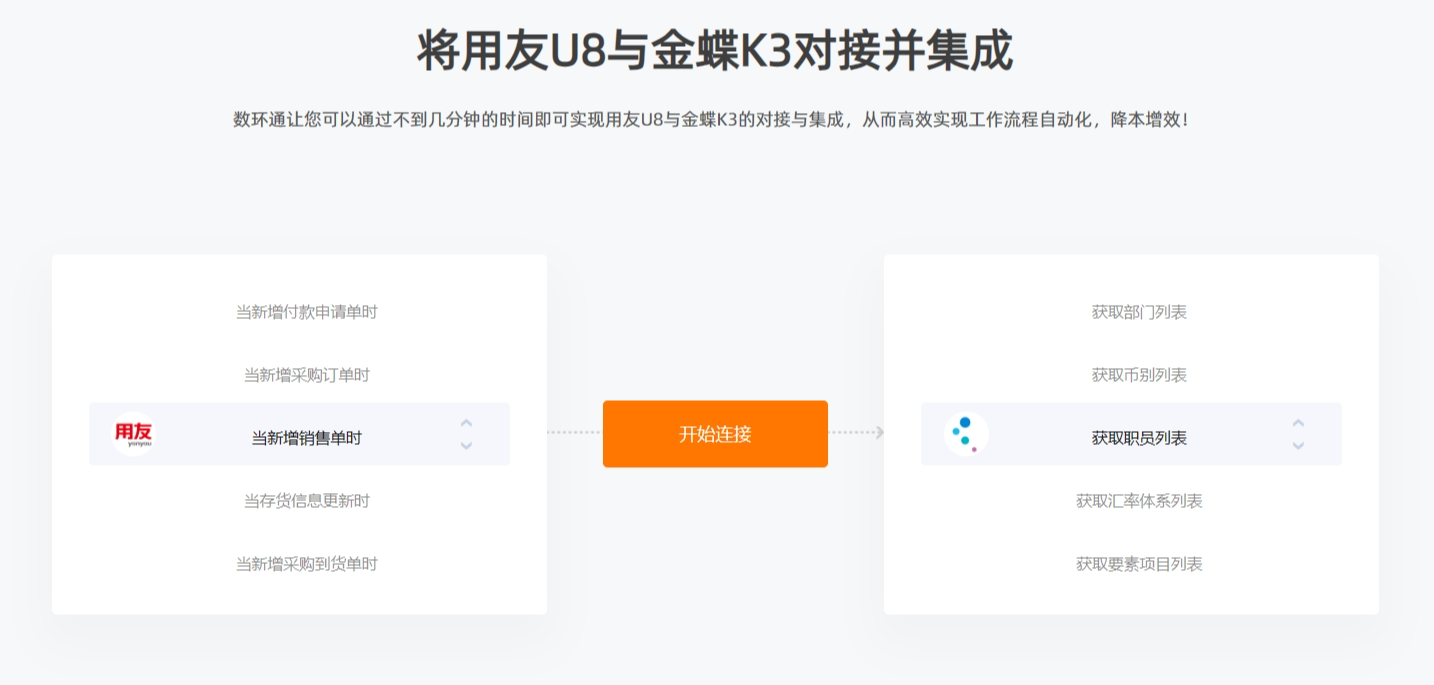
Task: Choose 获取部门列表 action option
Action: coord(1139,312)
